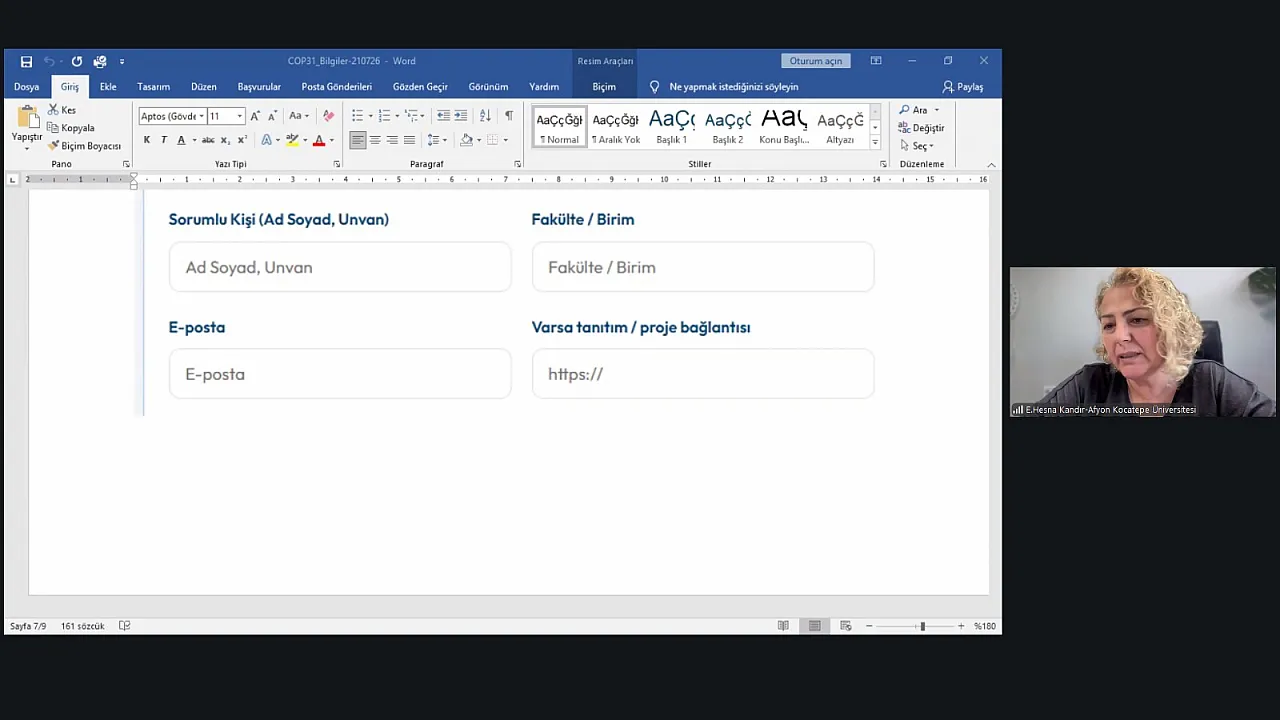This screenshot has width=1280, height=720.
Task: Align text left
Action: pyautogui.click(x=358, y=140)
